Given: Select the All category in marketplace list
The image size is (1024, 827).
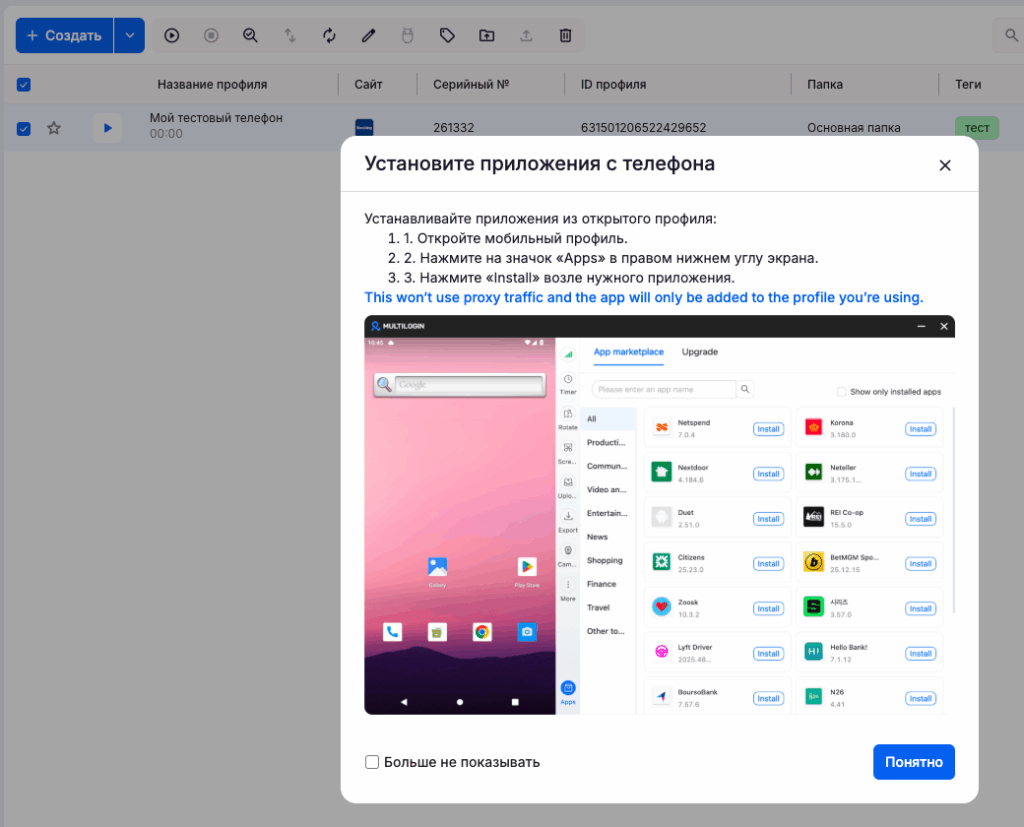Looking at the screenshot, I should (x=607, y=419).
